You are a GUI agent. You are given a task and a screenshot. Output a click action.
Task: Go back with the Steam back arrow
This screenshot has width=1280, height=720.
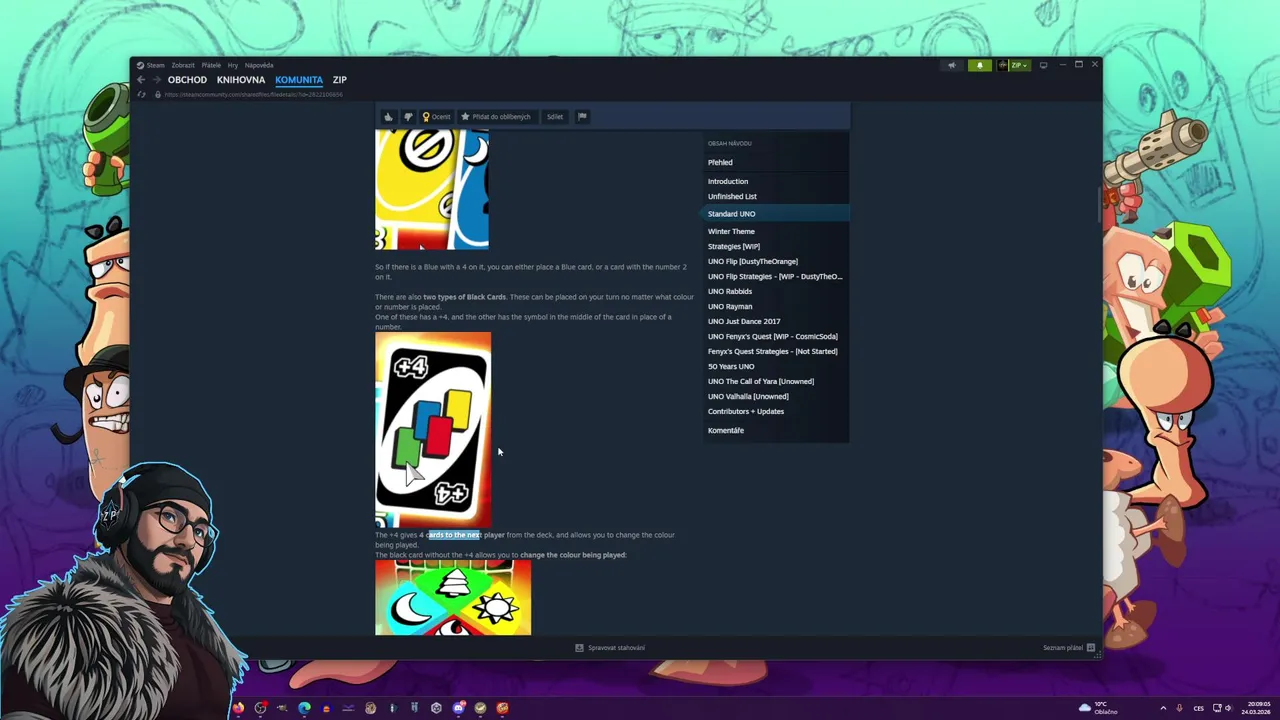tap(141, 80)
